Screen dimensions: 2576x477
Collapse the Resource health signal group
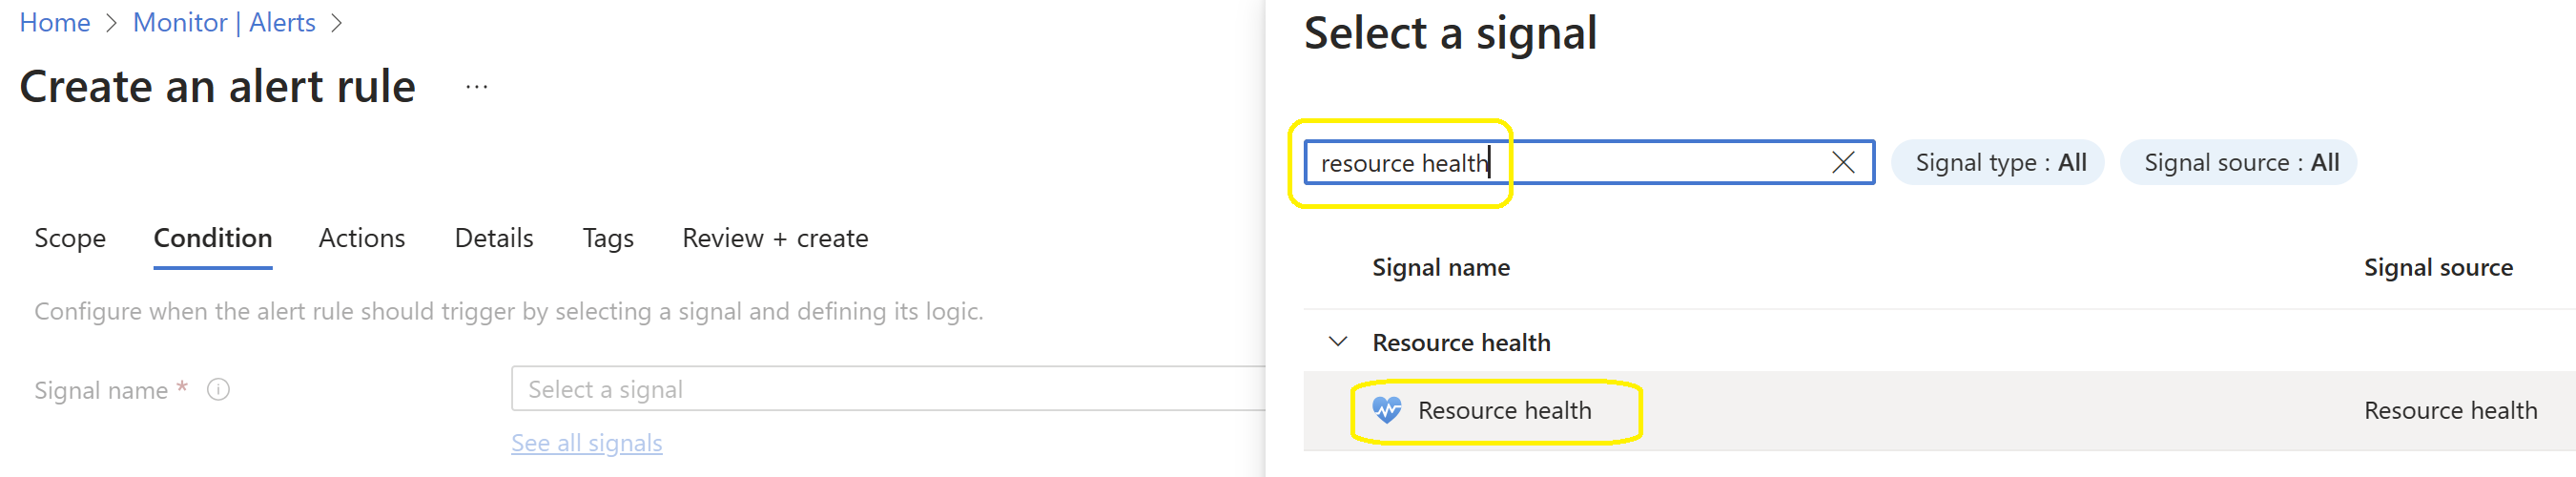coord(1338,342)
